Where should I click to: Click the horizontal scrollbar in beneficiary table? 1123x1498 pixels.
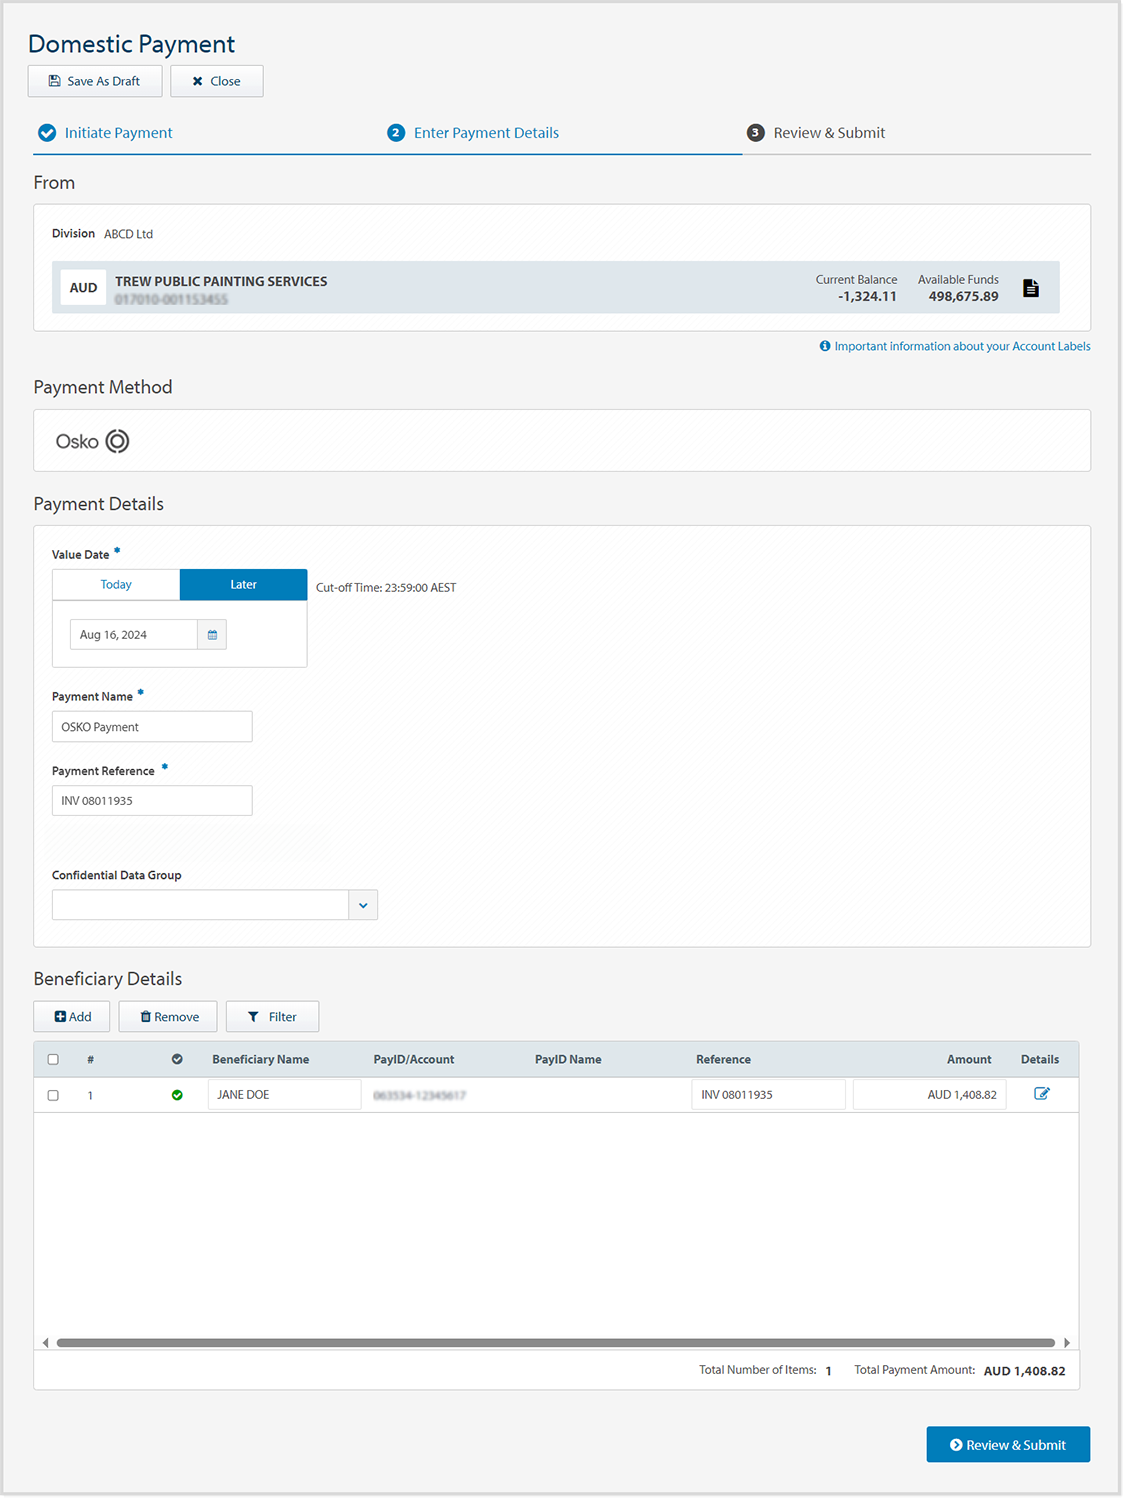(x=555, y=1343)
